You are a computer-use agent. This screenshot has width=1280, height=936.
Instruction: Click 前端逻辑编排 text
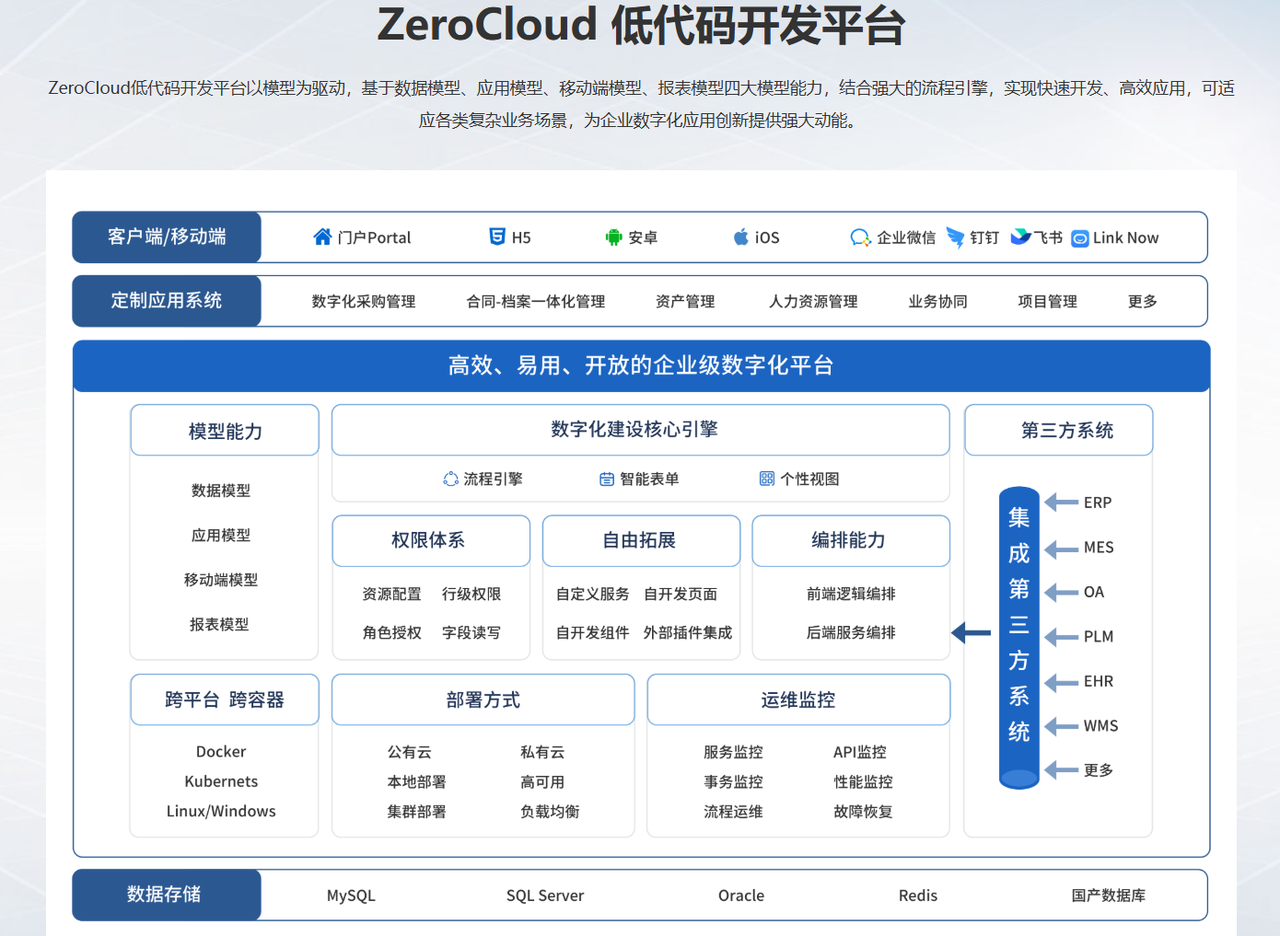coord(851,594)
